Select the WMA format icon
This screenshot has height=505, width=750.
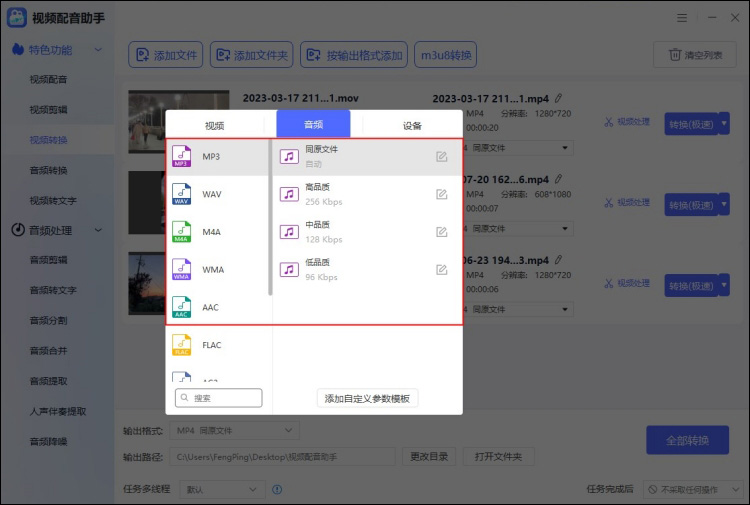pos(181,269)
